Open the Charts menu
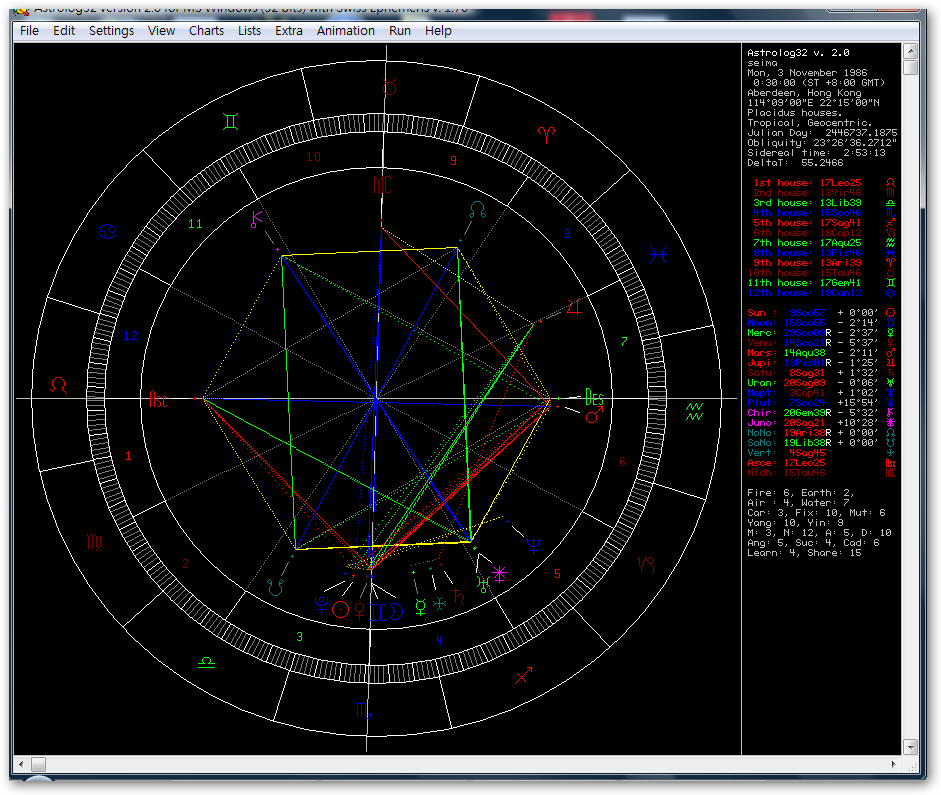941x795 pixels. tap(206, 31)
